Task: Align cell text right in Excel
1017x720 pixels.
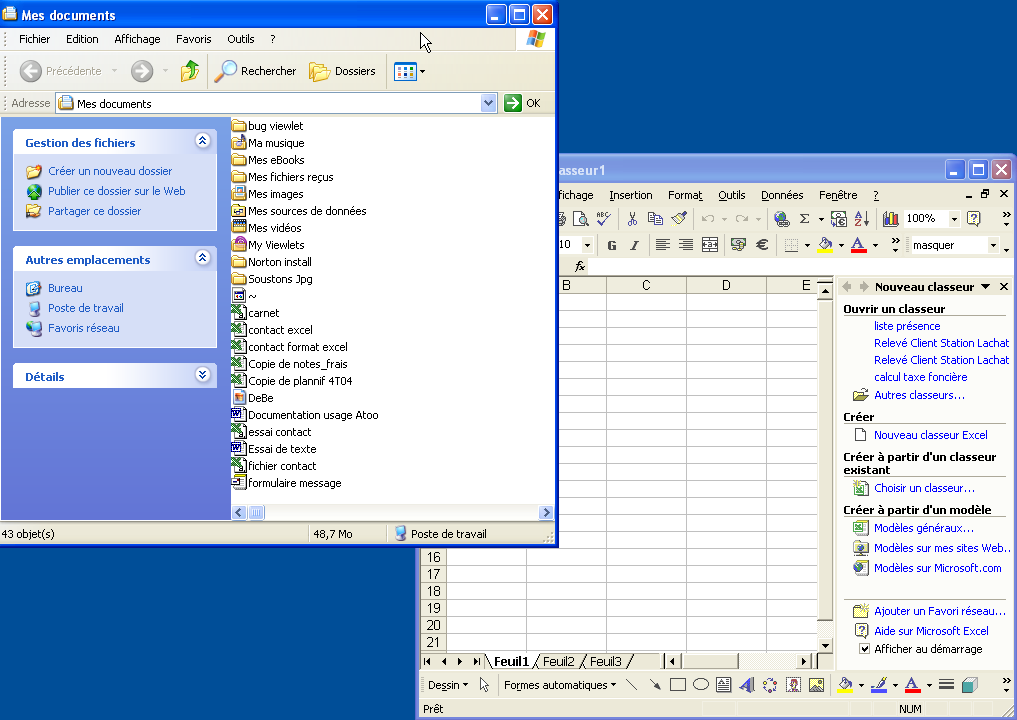Action: (686, 245)
